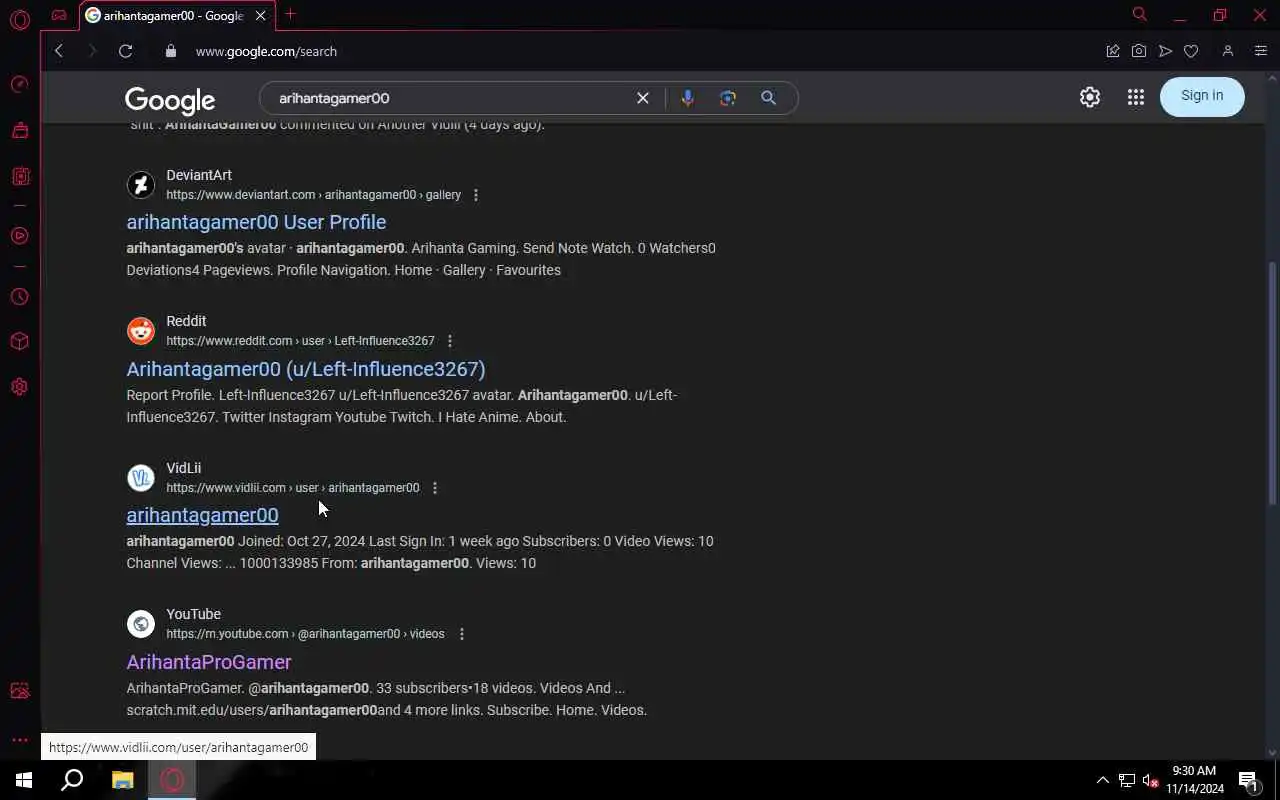Click the DeviantArt site favicon
1280x800 pixels.
[141, 185]
